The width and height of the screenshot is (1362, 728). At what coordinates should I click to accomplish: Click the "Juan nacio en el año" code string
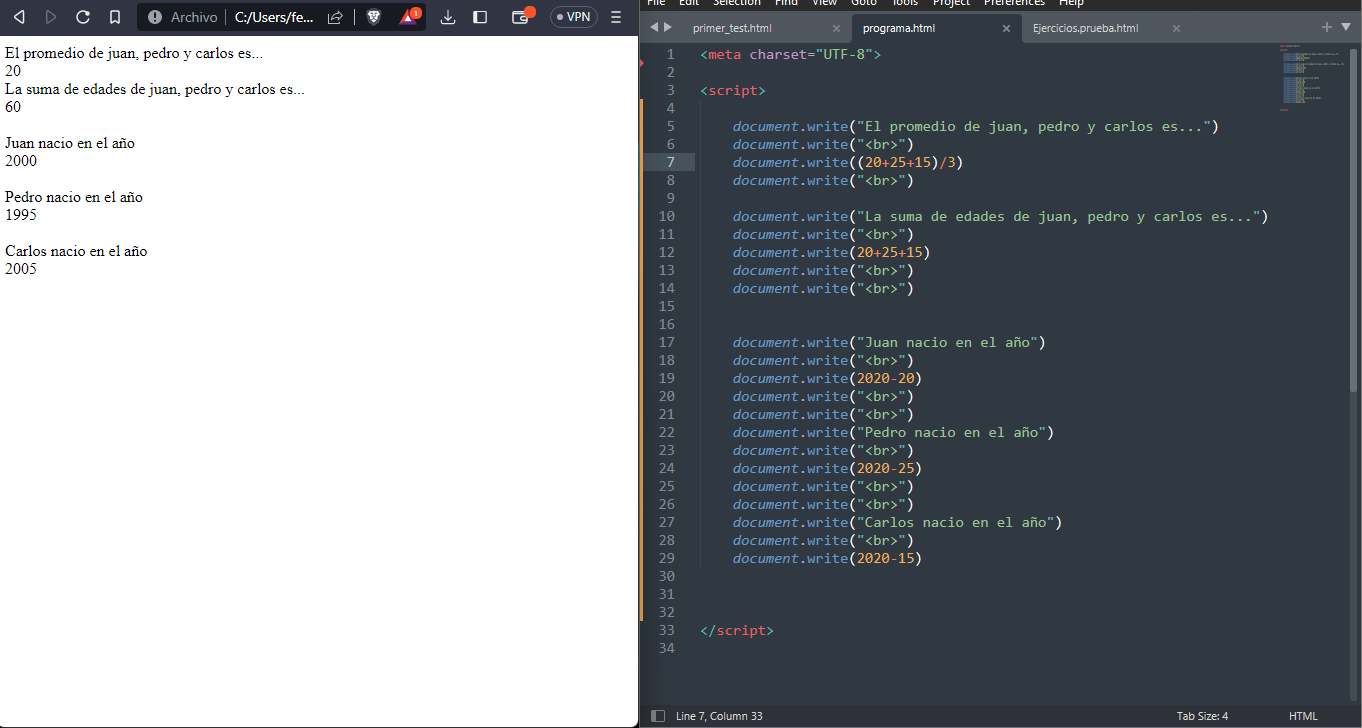pos(946,342)
